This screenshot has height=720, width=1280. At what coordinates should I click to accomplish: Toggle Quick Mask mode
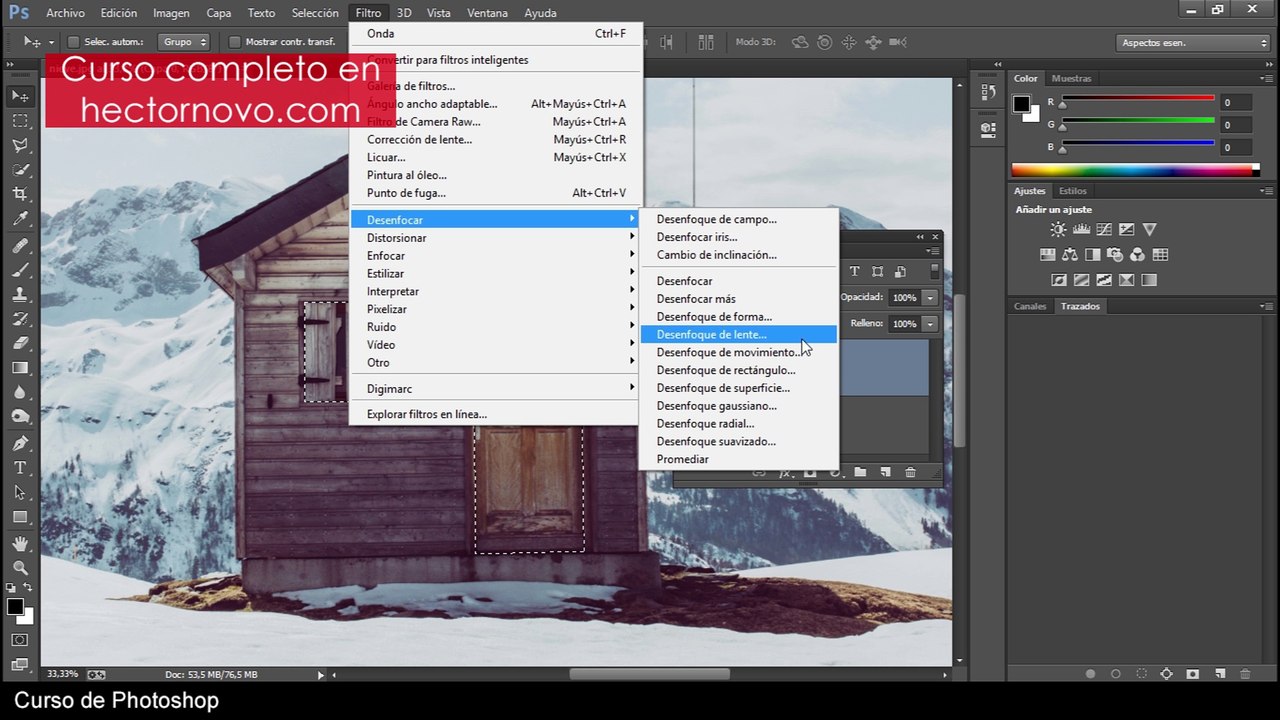click(x=20, y=640)
